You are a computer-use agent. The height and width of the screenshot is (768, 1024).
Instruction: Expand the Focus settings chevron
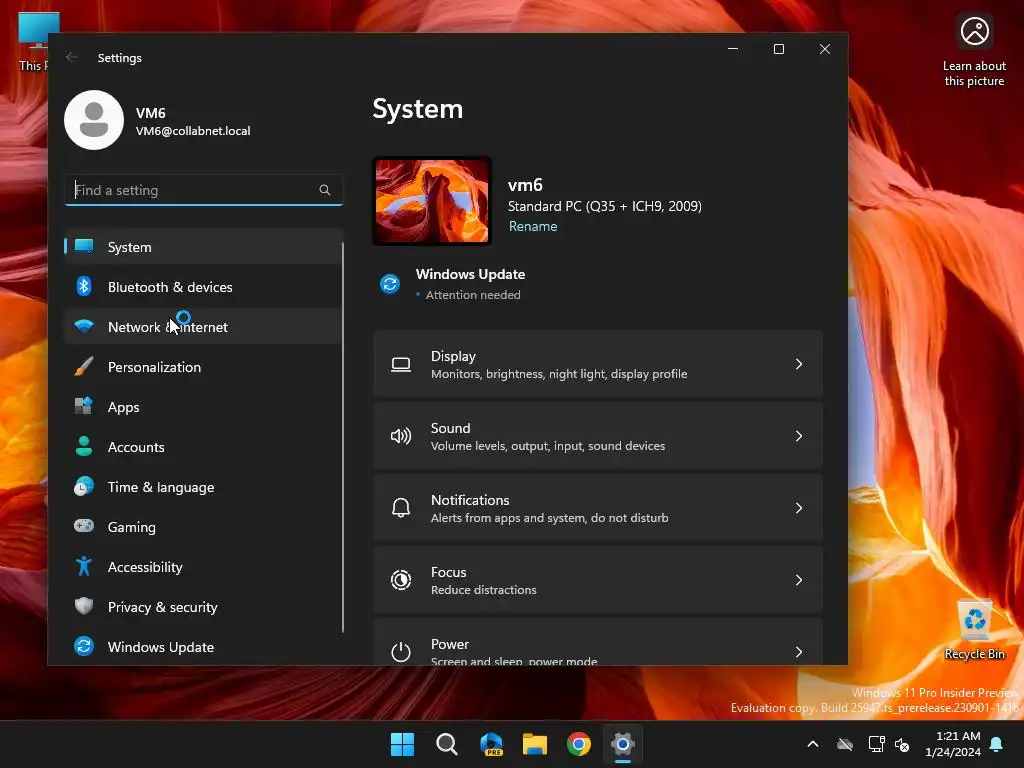799,580
